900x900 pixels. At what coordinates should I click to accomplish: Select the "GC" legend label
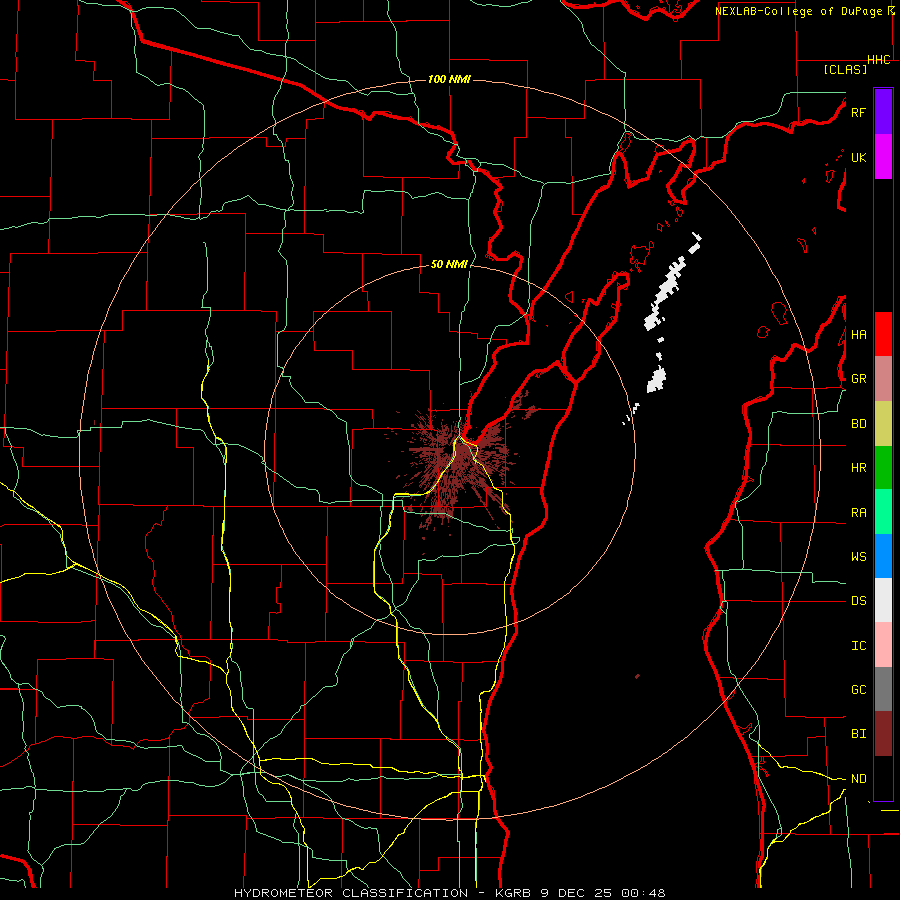[858, 690]
